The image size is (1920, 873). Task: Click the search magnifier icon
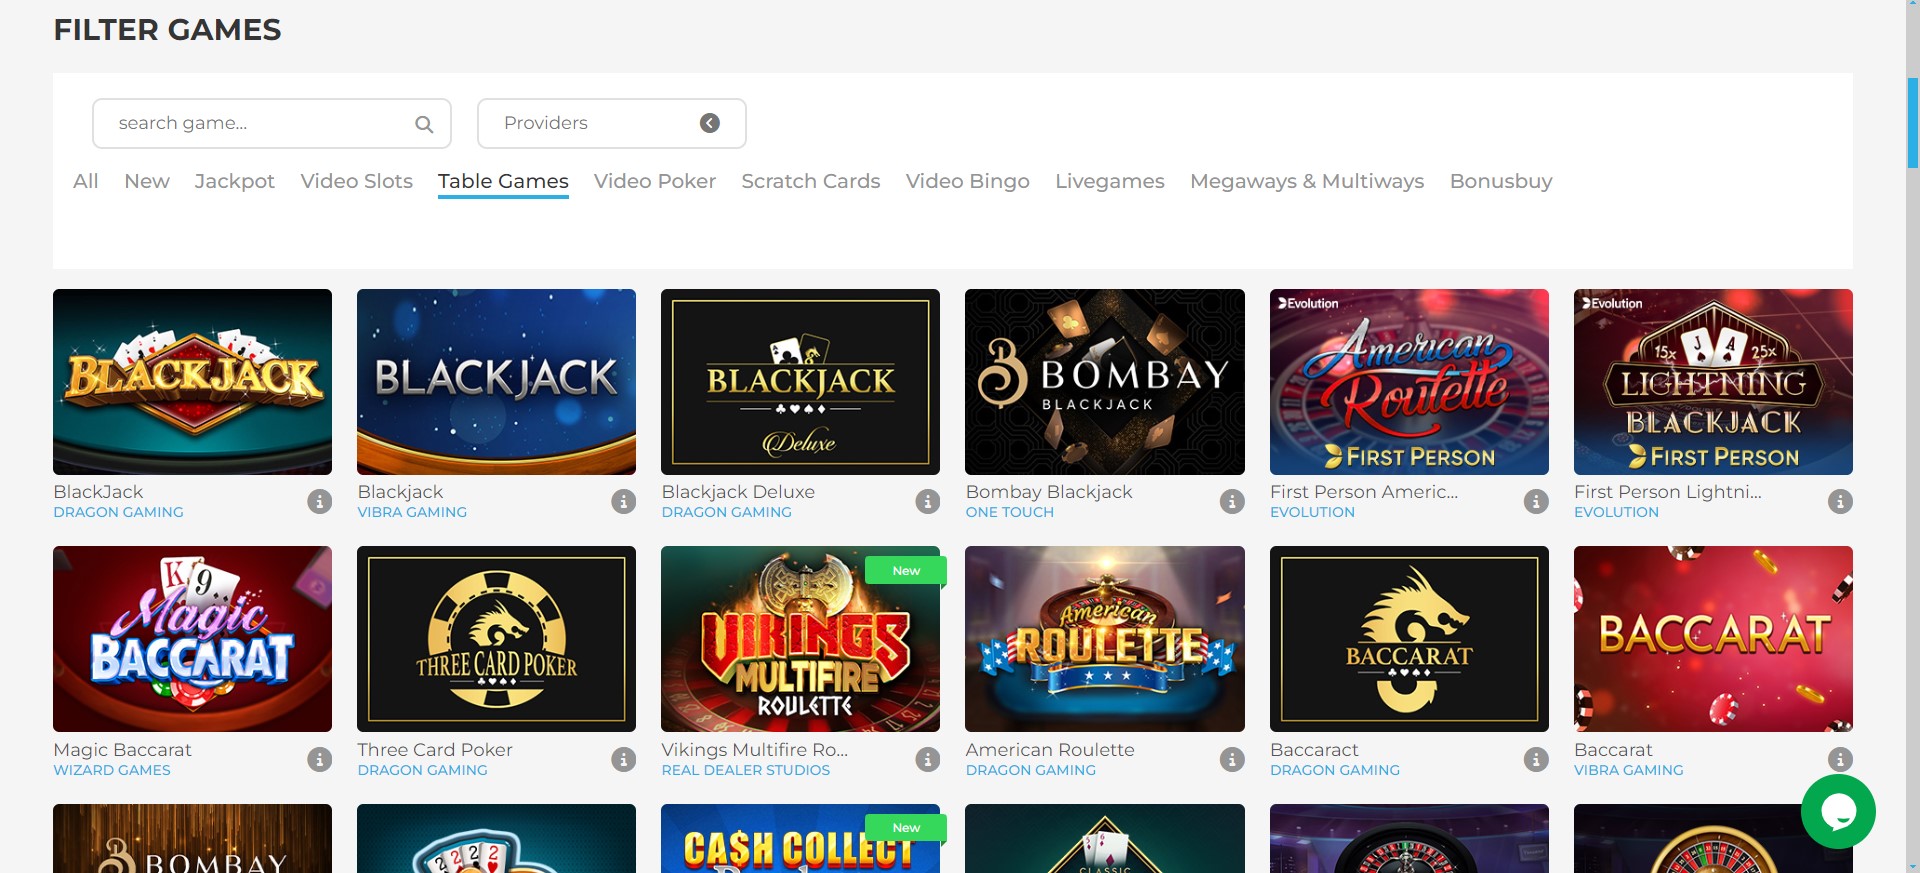pyautogui.click(x=424, y=124)
